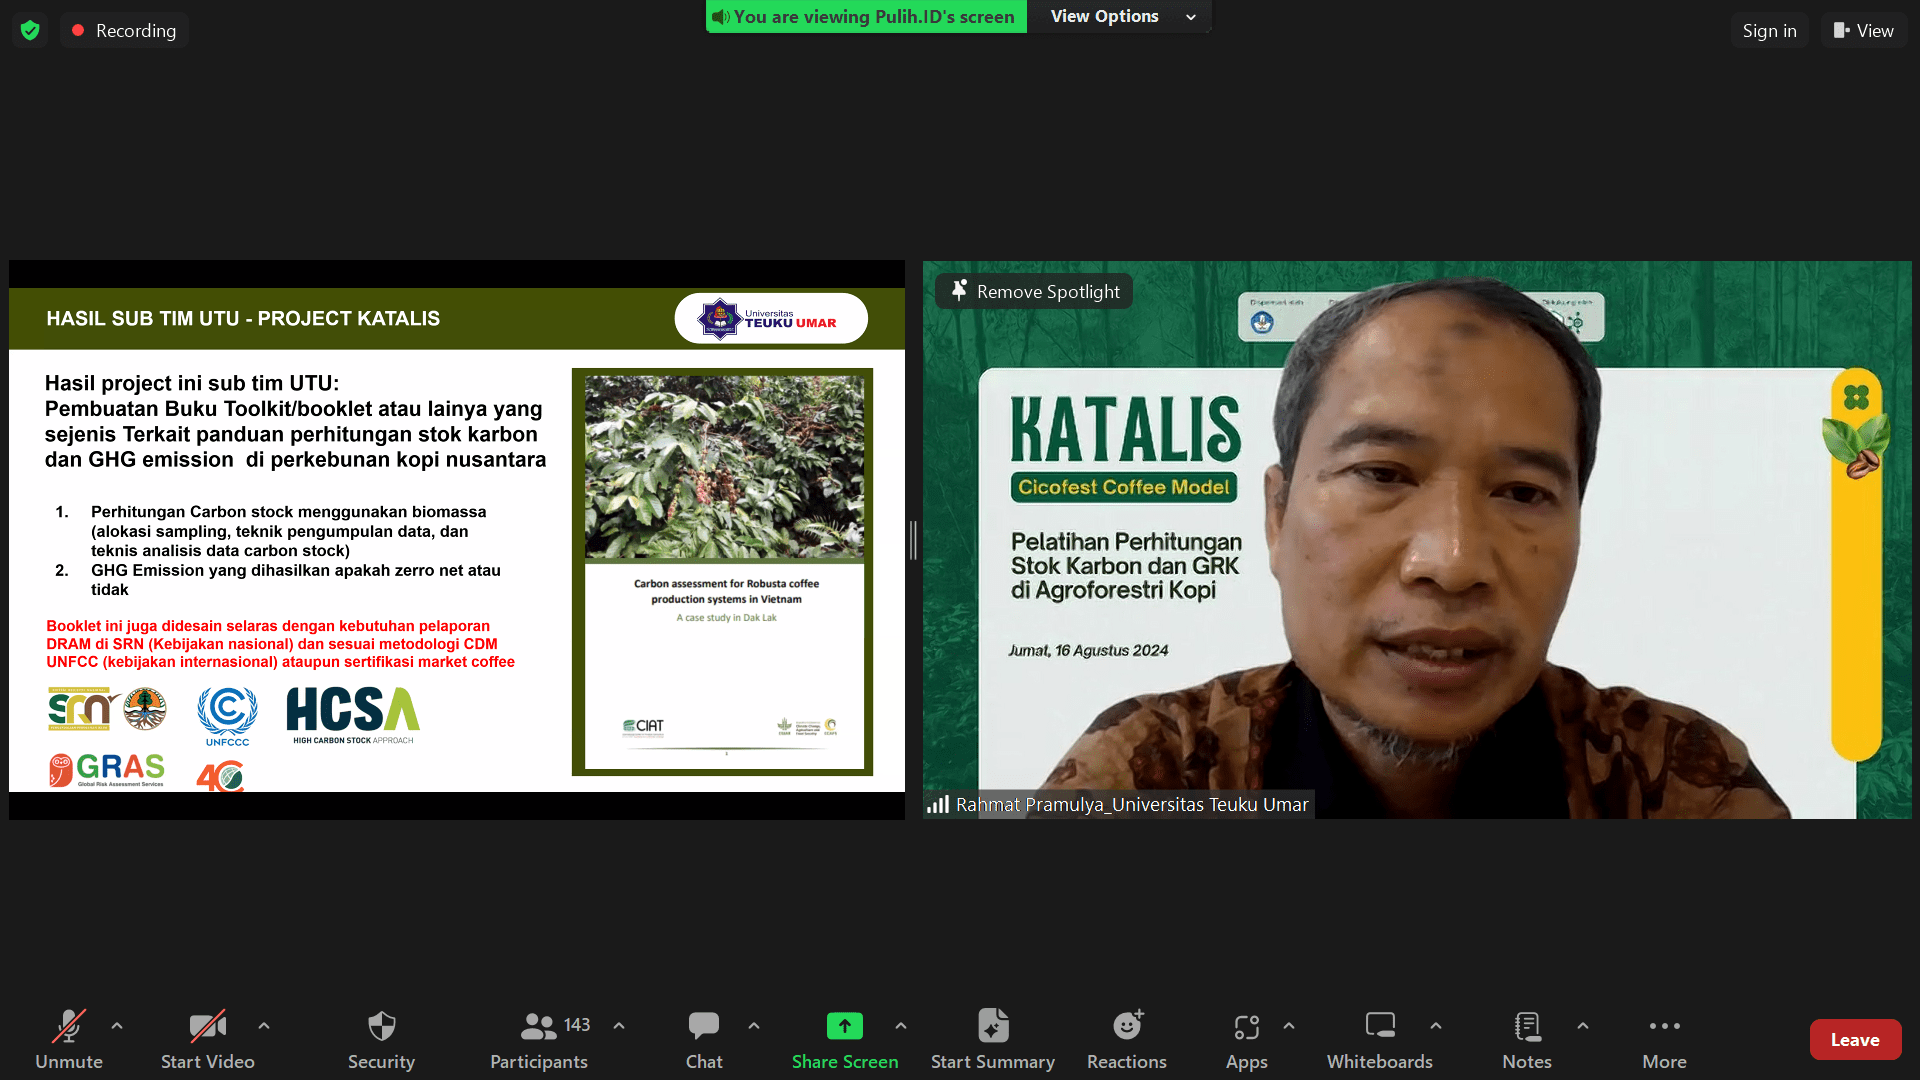Click the green Share Screen button

point(845,1040)
